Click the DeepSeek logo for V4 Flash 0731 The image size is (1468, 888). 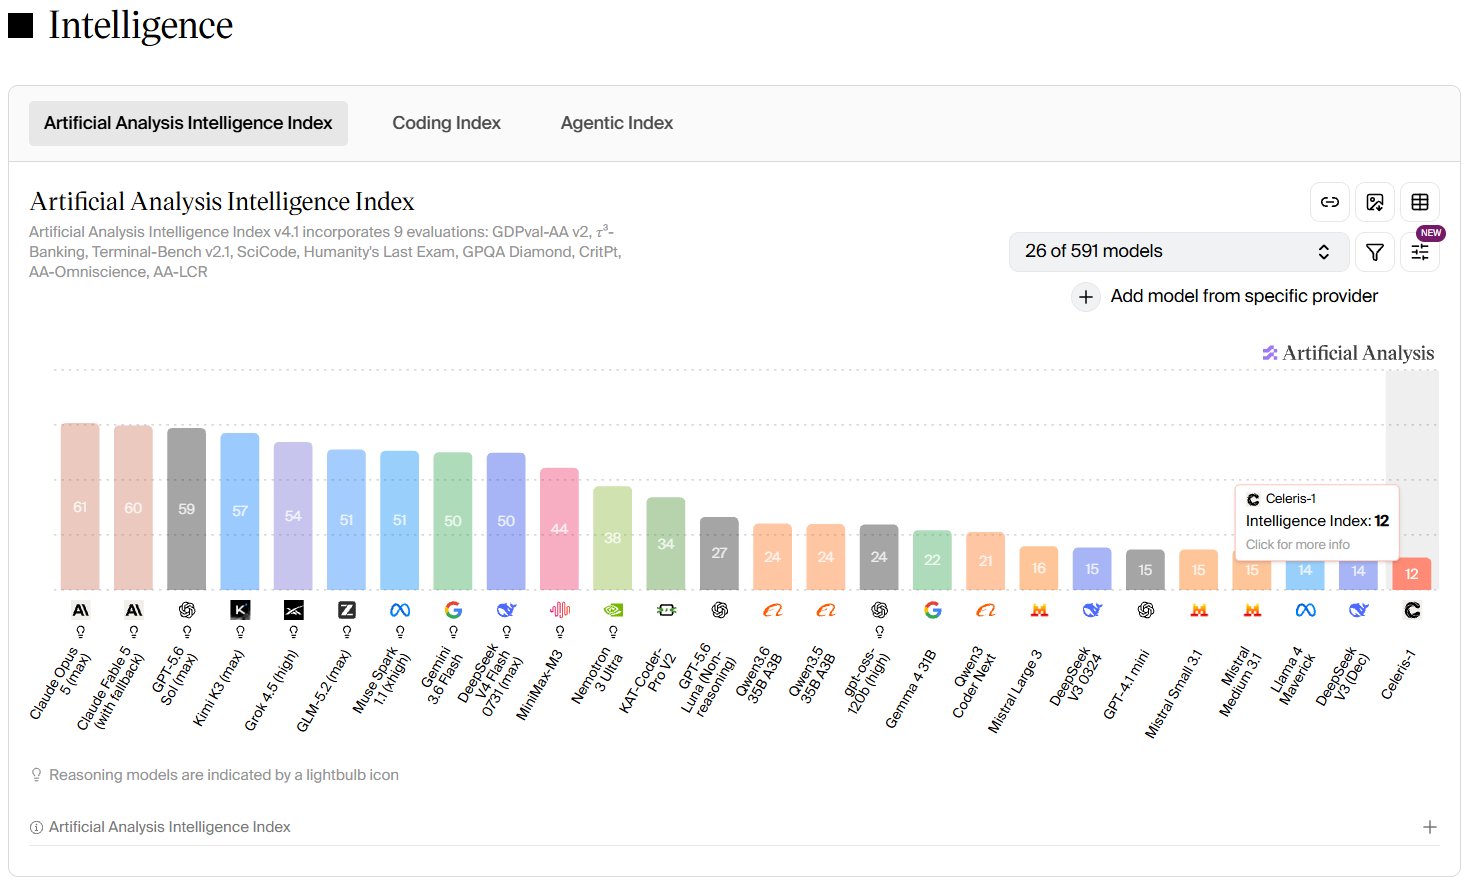point(507,610)
